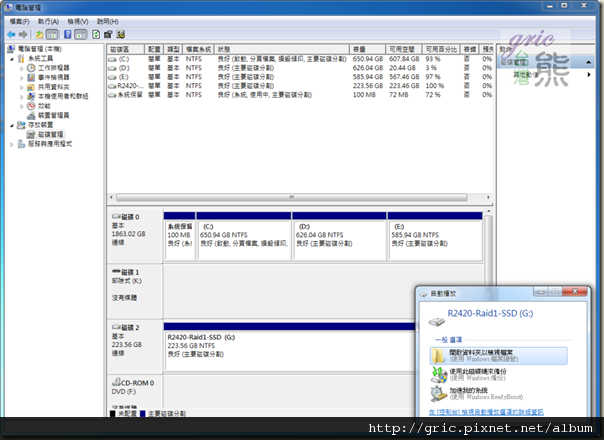Select the R2420-... volume row in the list
604x440 pixels.
[x=300, y=86]
